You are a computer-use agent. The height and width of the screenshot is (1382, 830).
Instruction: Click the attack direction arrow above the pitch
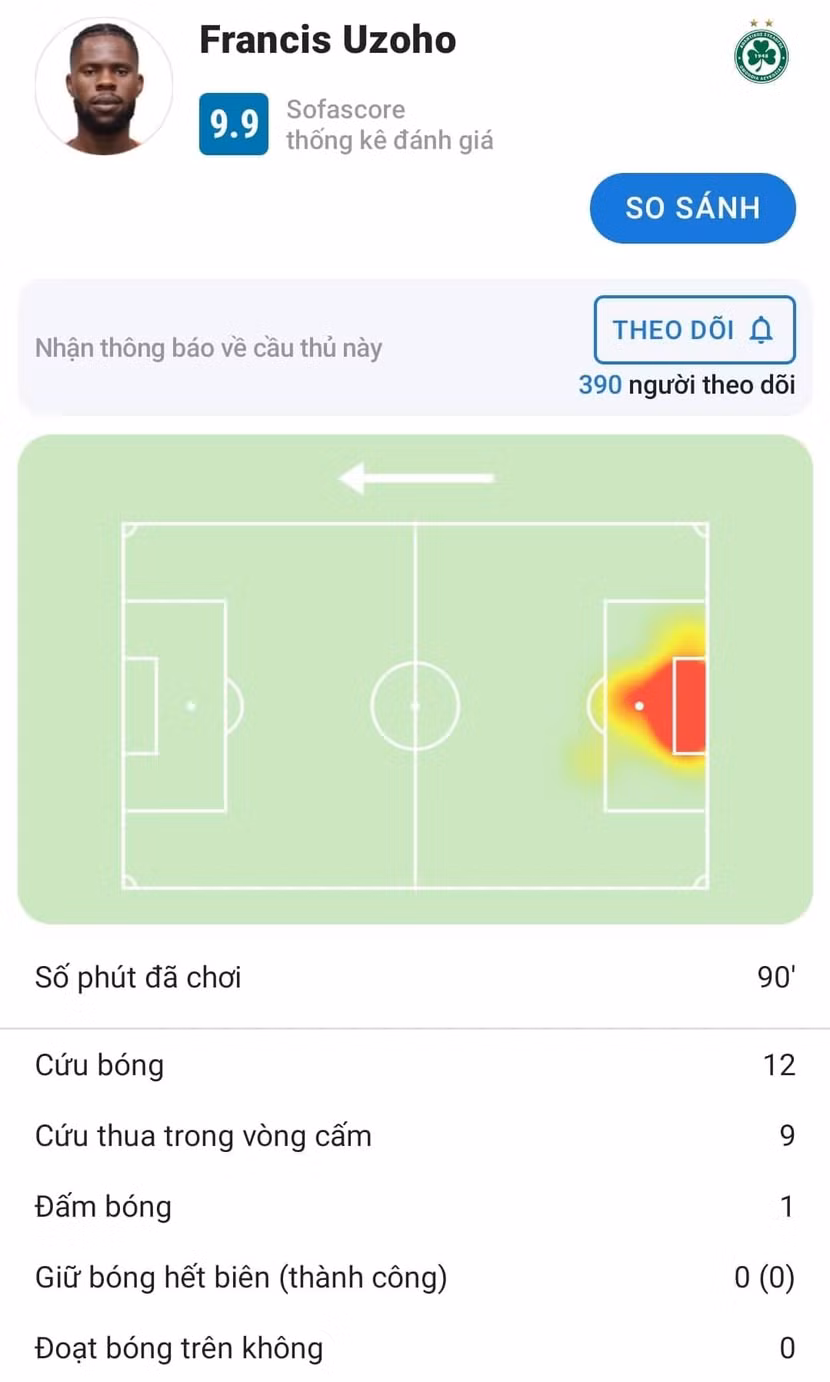(414, 477)
